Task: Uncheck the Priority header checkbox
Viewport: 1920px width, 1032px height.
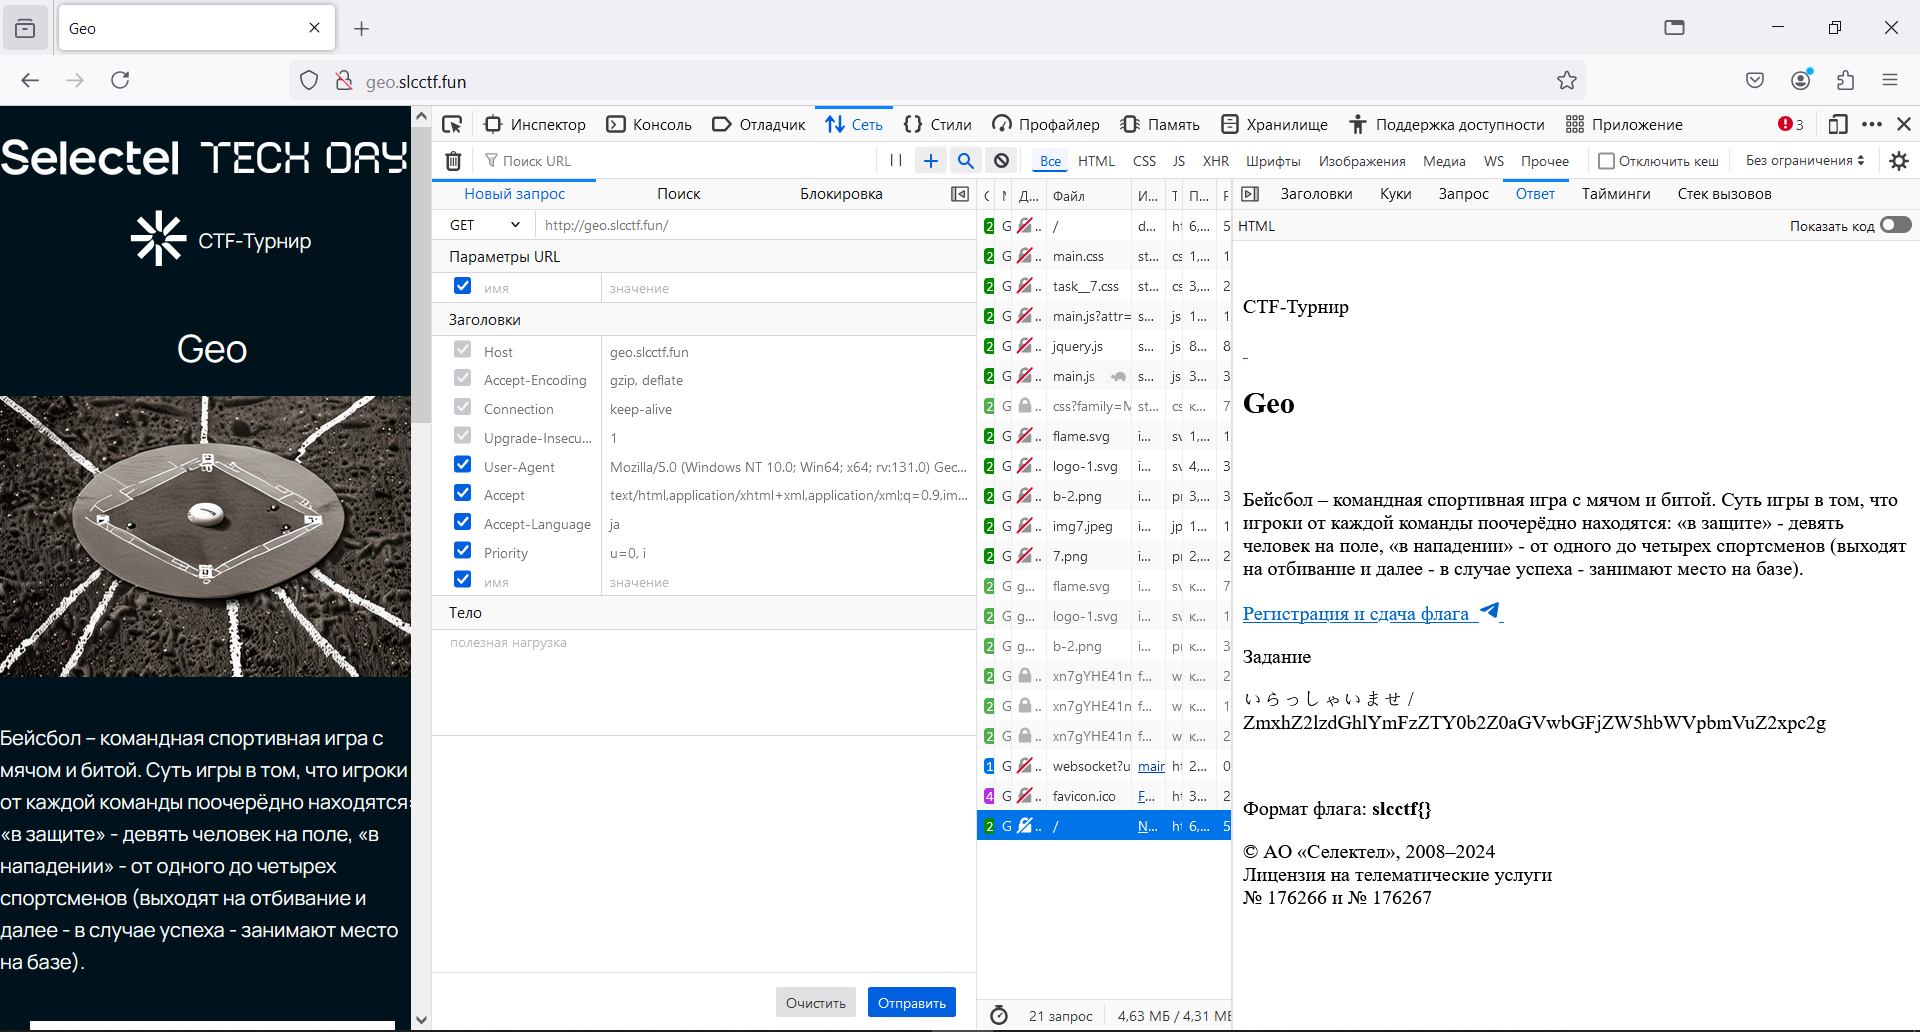Action: (462, 550)
